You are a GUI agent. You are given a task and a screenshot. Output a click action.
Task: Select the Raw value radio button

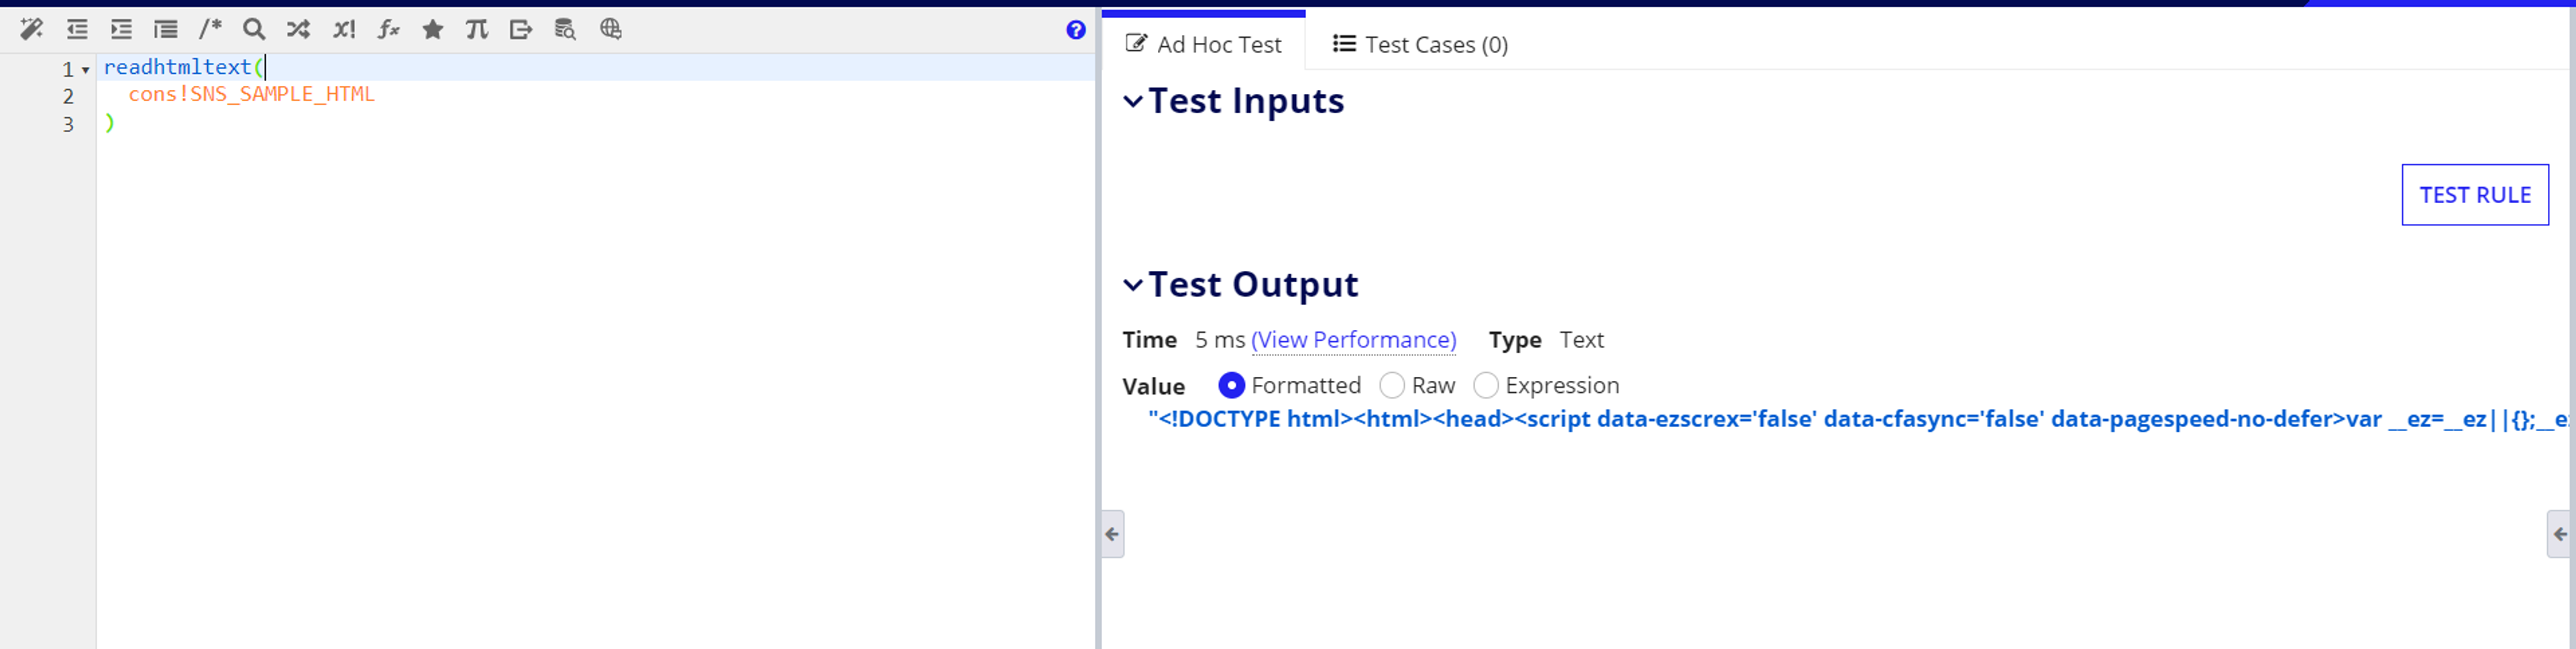pyautogui.click(x=1392, y=385)
